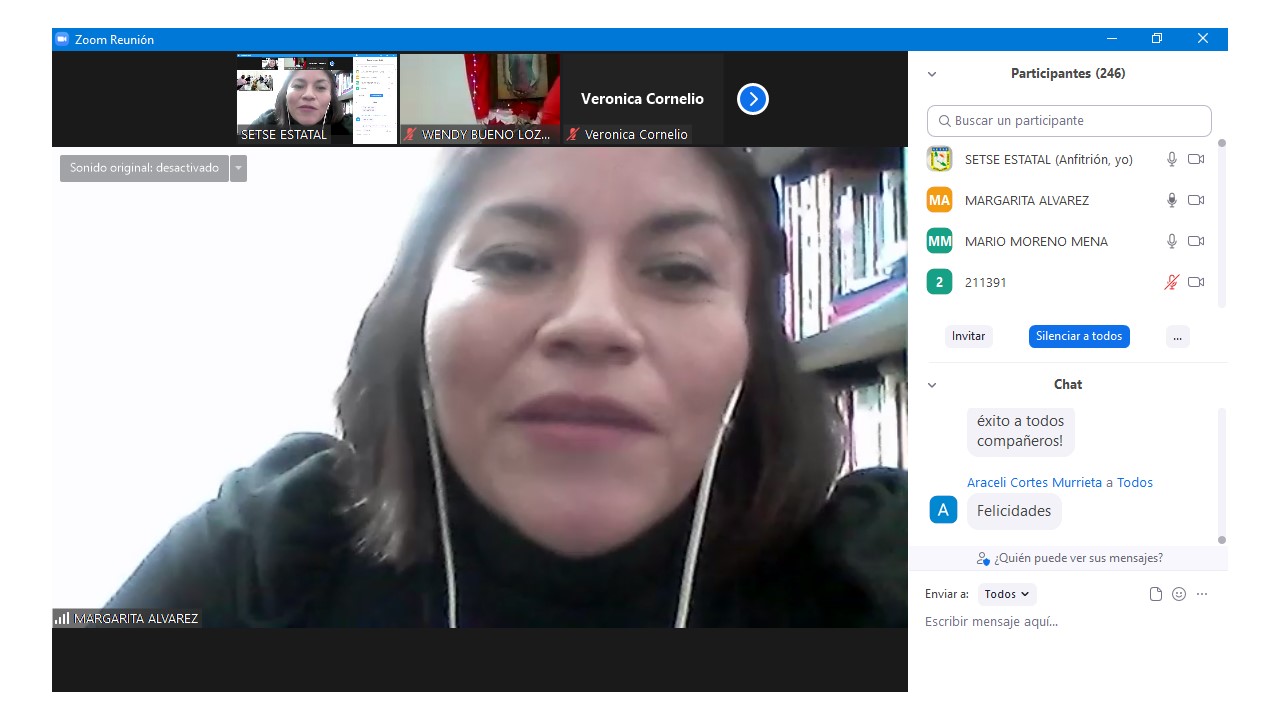Click the Todos recipient link in chat
The width and height of the screenshot is (1280, 720).
(1135, 482)
